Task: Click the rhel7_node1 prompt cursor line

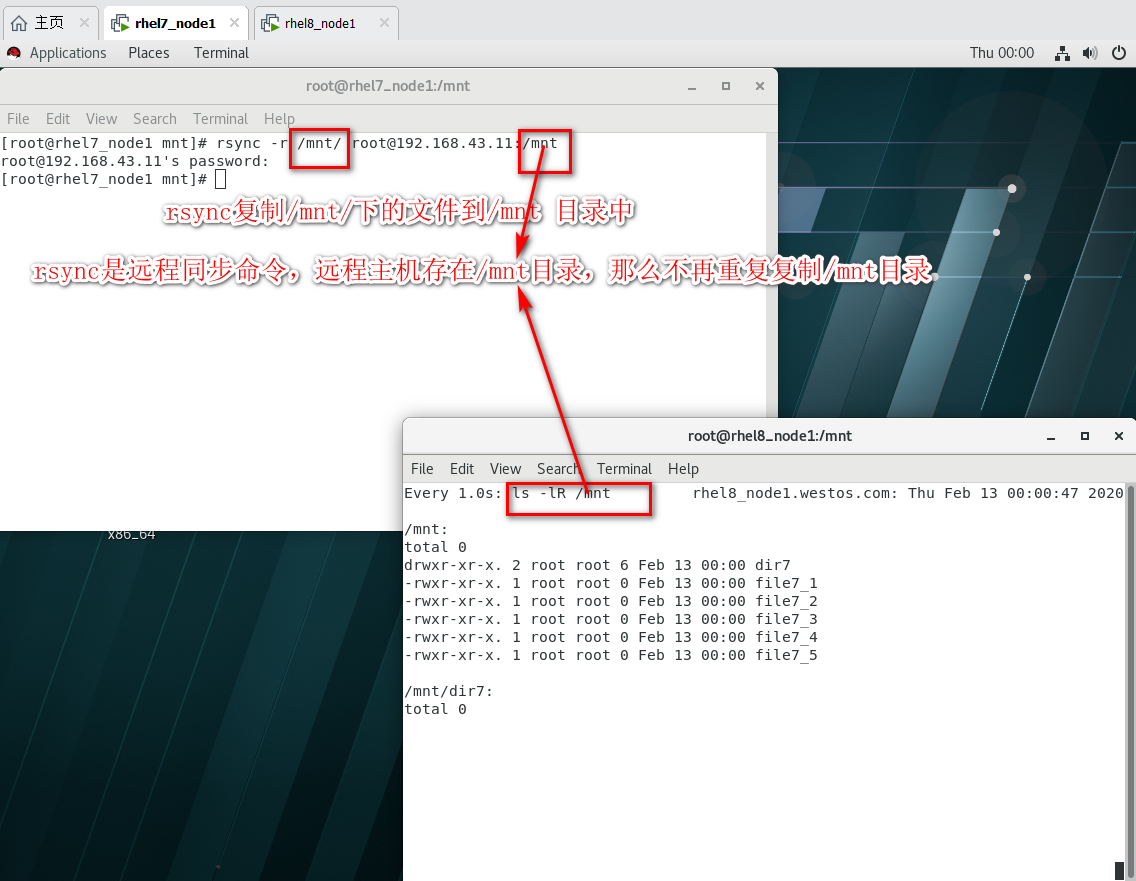Action: coord(114,179)
